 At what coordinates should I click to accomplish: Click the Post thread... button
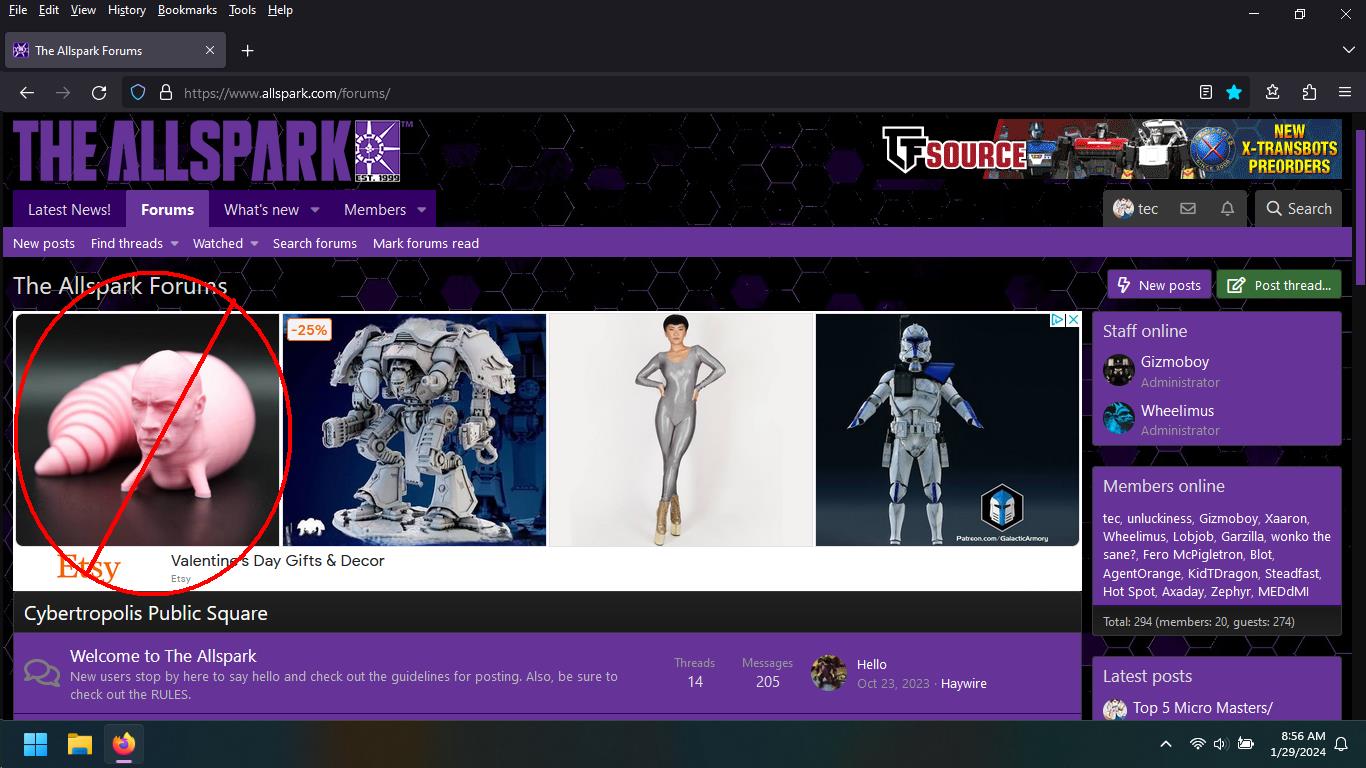pos(1280,285)
